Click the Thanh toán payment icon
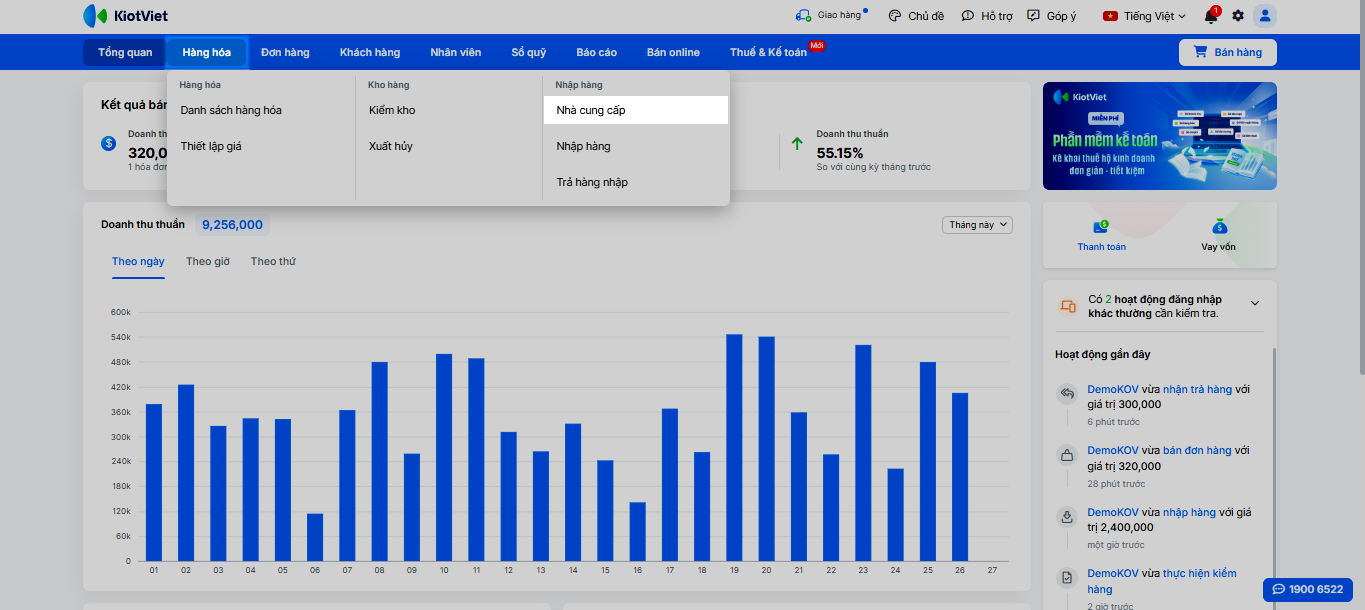The width and height of the screenshot is (1365, 610). [1101, 227]
